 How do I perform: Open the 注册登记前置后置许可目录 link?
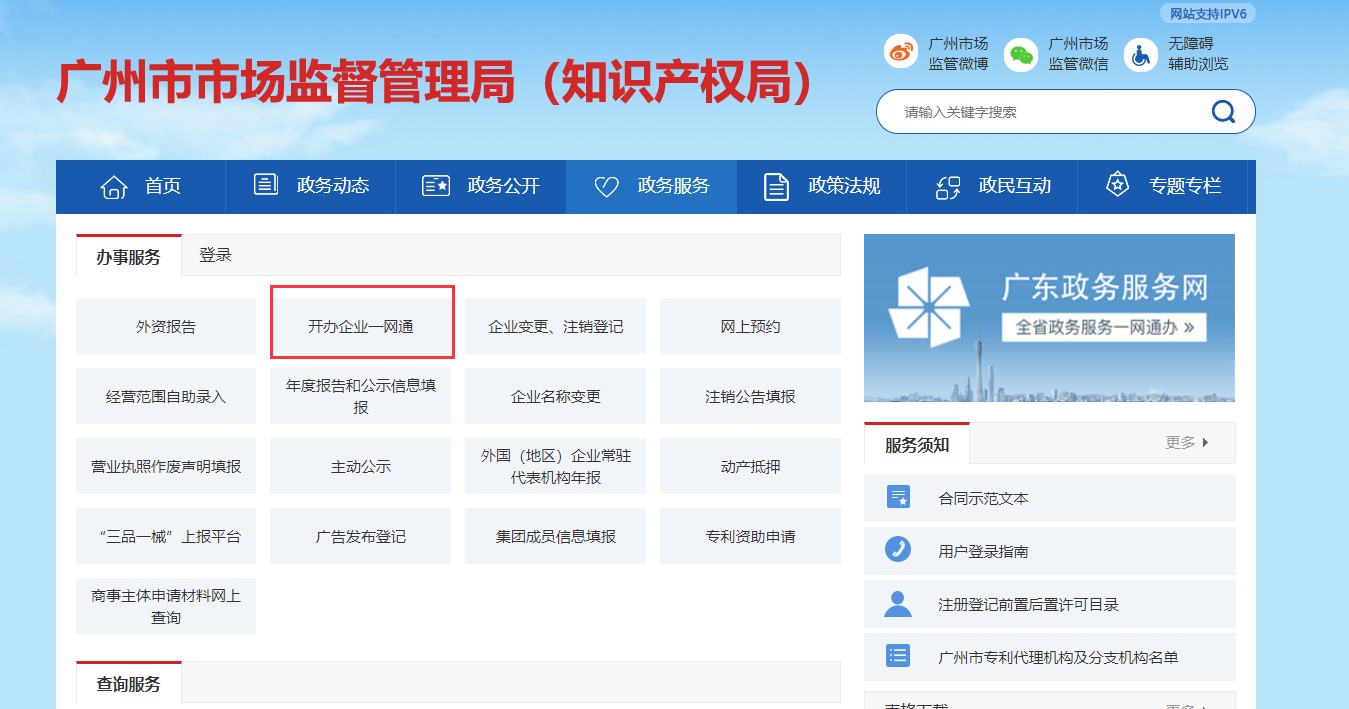tap(1028, 604)
